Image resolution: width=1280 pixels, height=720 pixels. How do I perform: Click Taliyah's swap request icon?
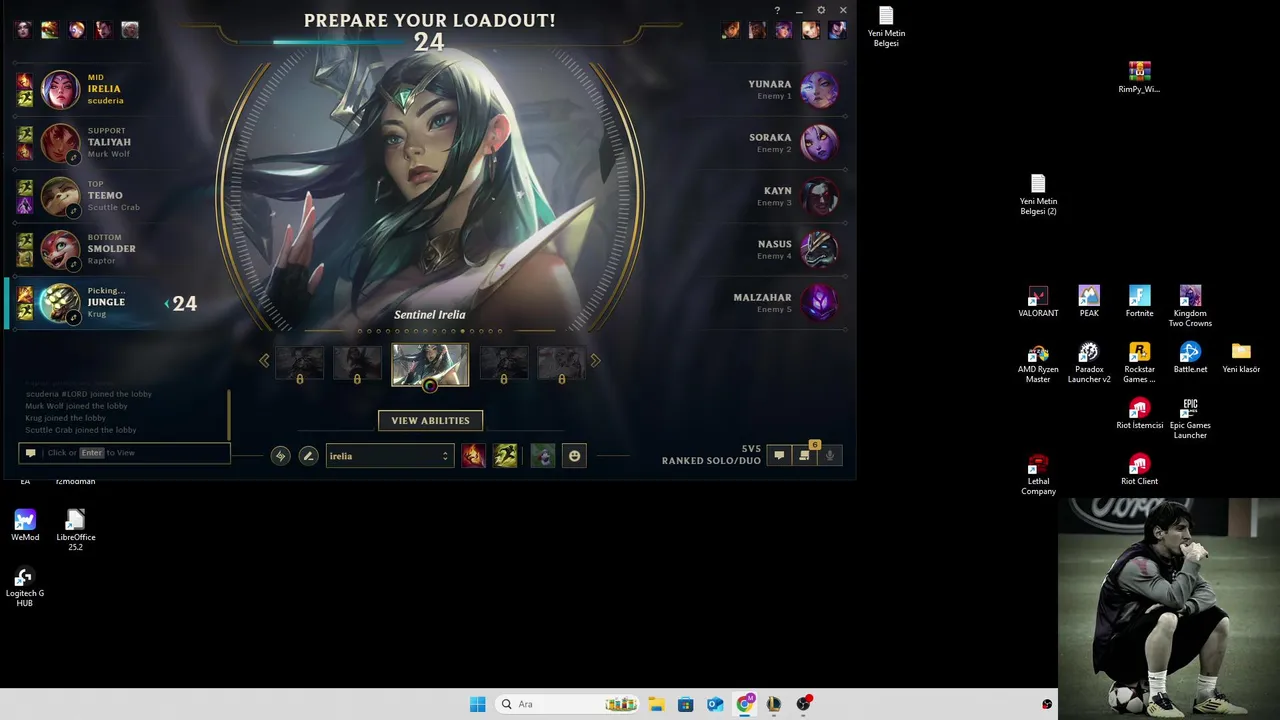[x=73, y=158]
